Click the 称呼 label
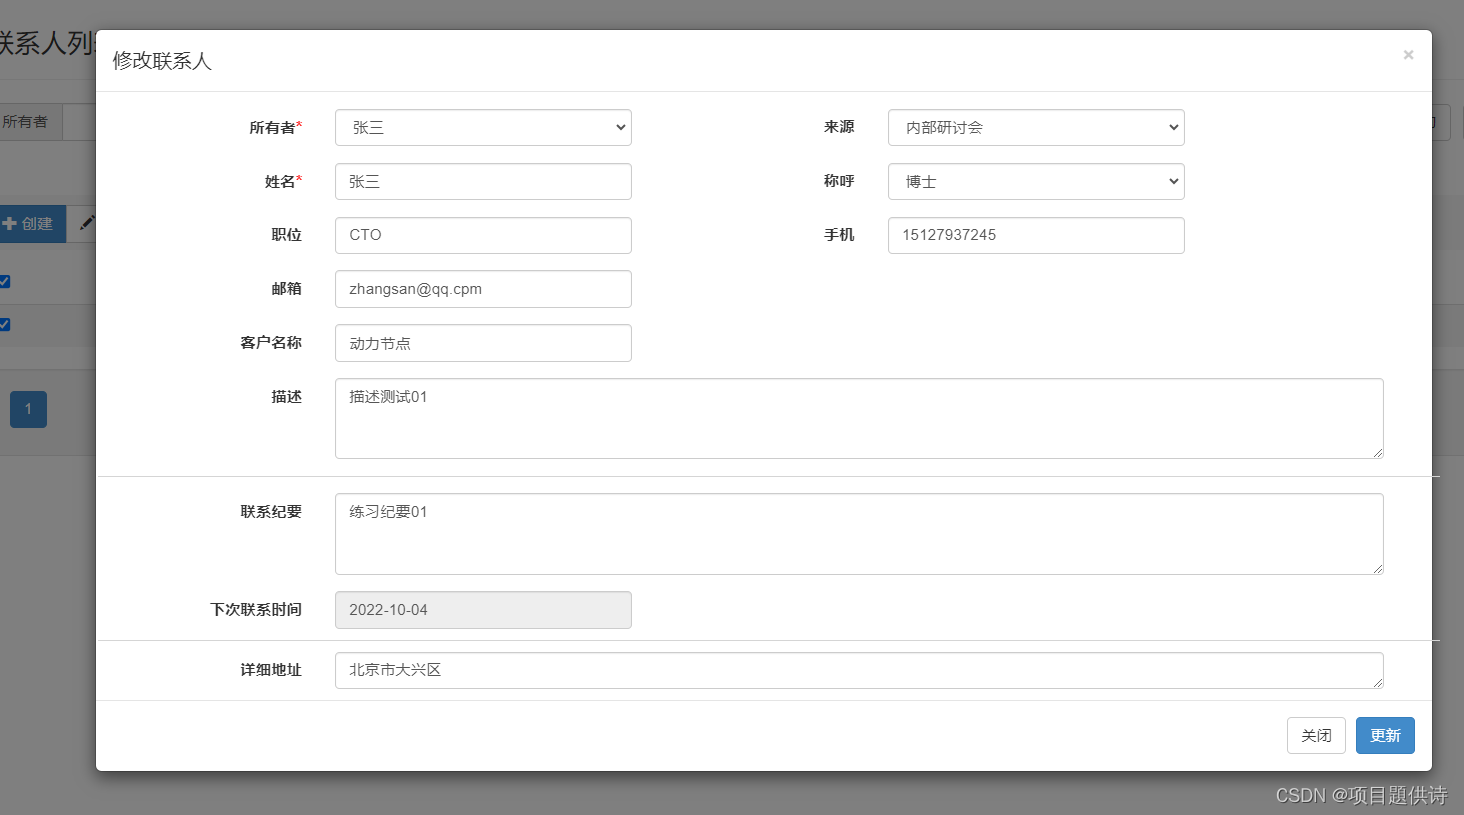 (839, 181)
